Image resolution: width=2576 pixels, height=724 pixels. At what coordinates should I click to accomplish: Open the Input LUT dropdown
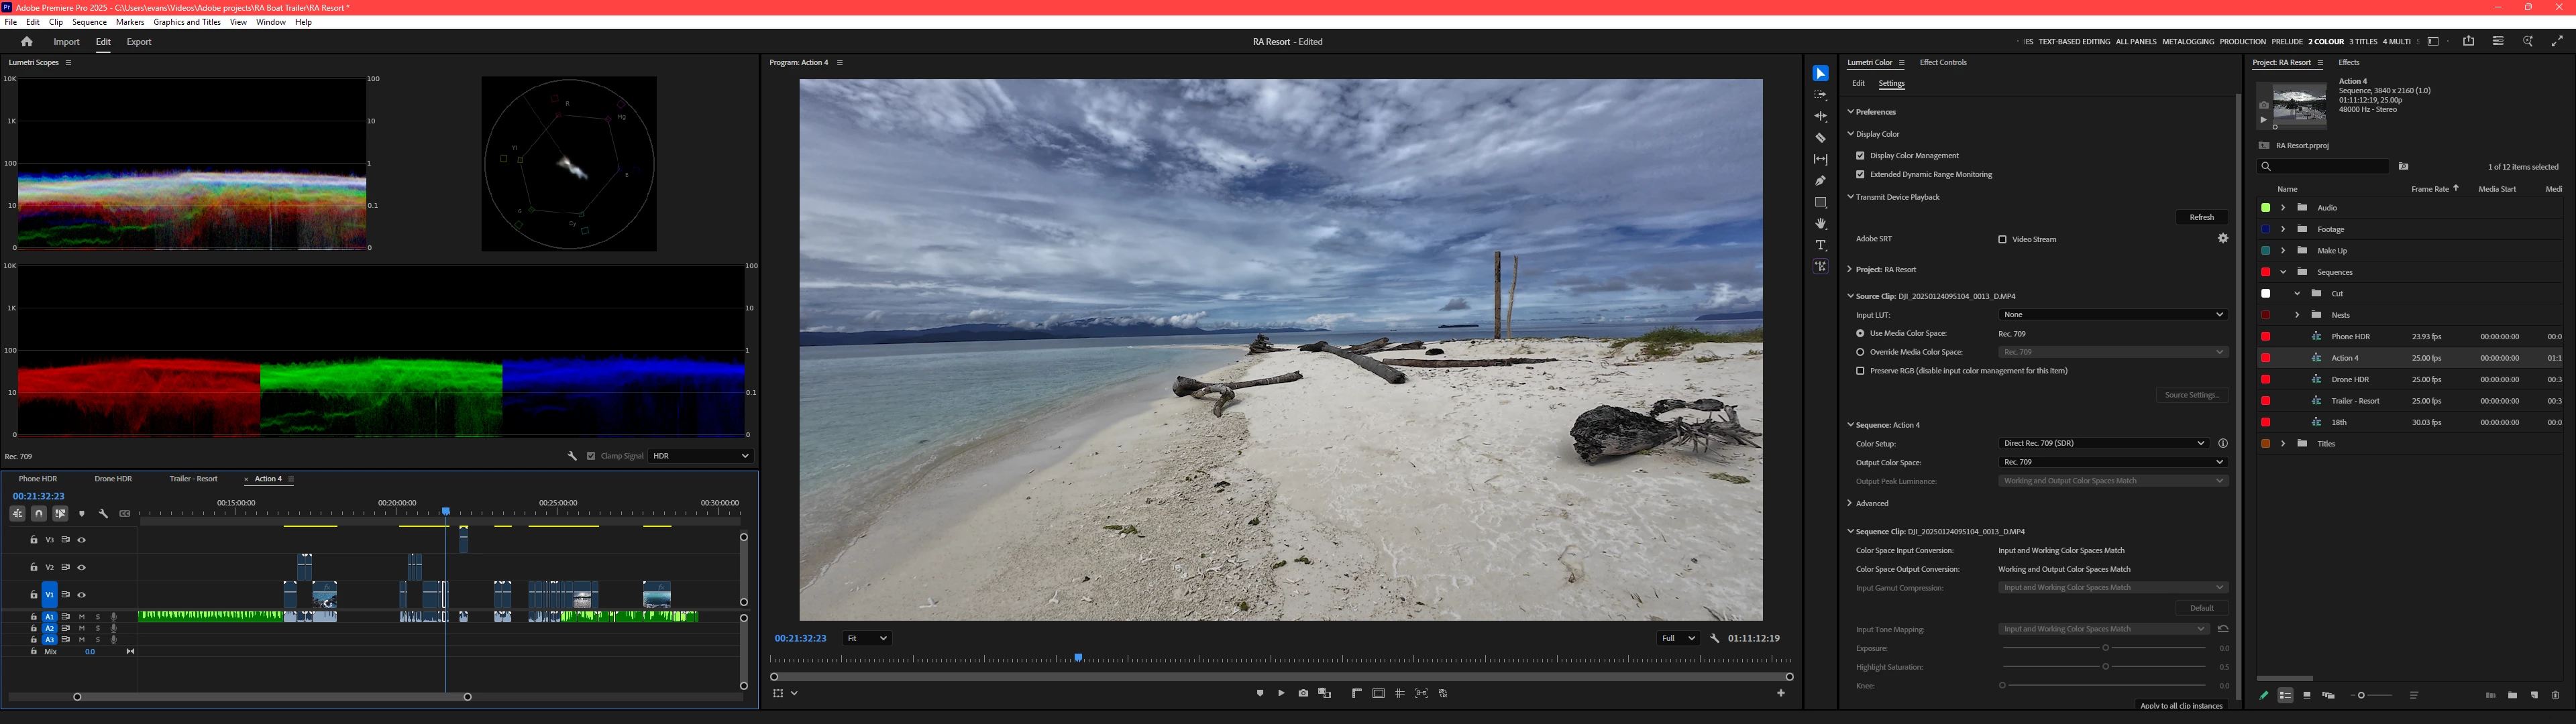pyautogui.click(x=2112, y=314)
